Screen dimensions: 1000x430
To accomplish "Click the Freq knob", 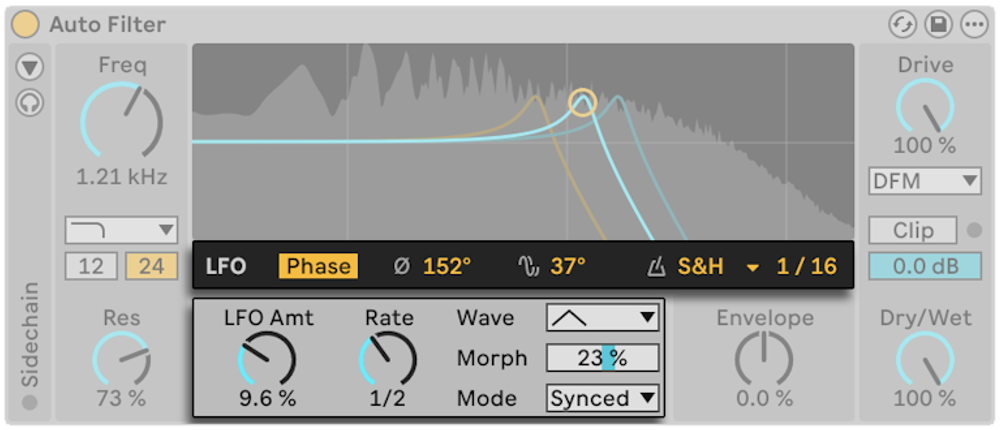I will (122, 120).
